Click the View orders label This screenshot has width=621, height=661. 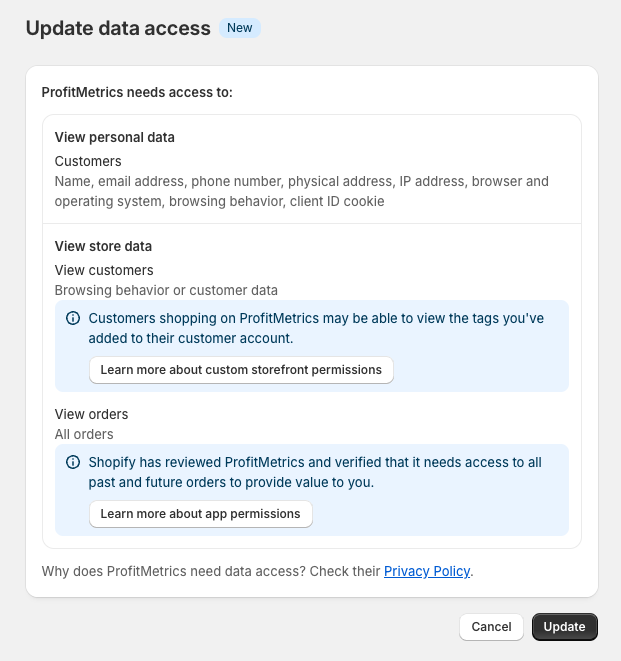91,414
